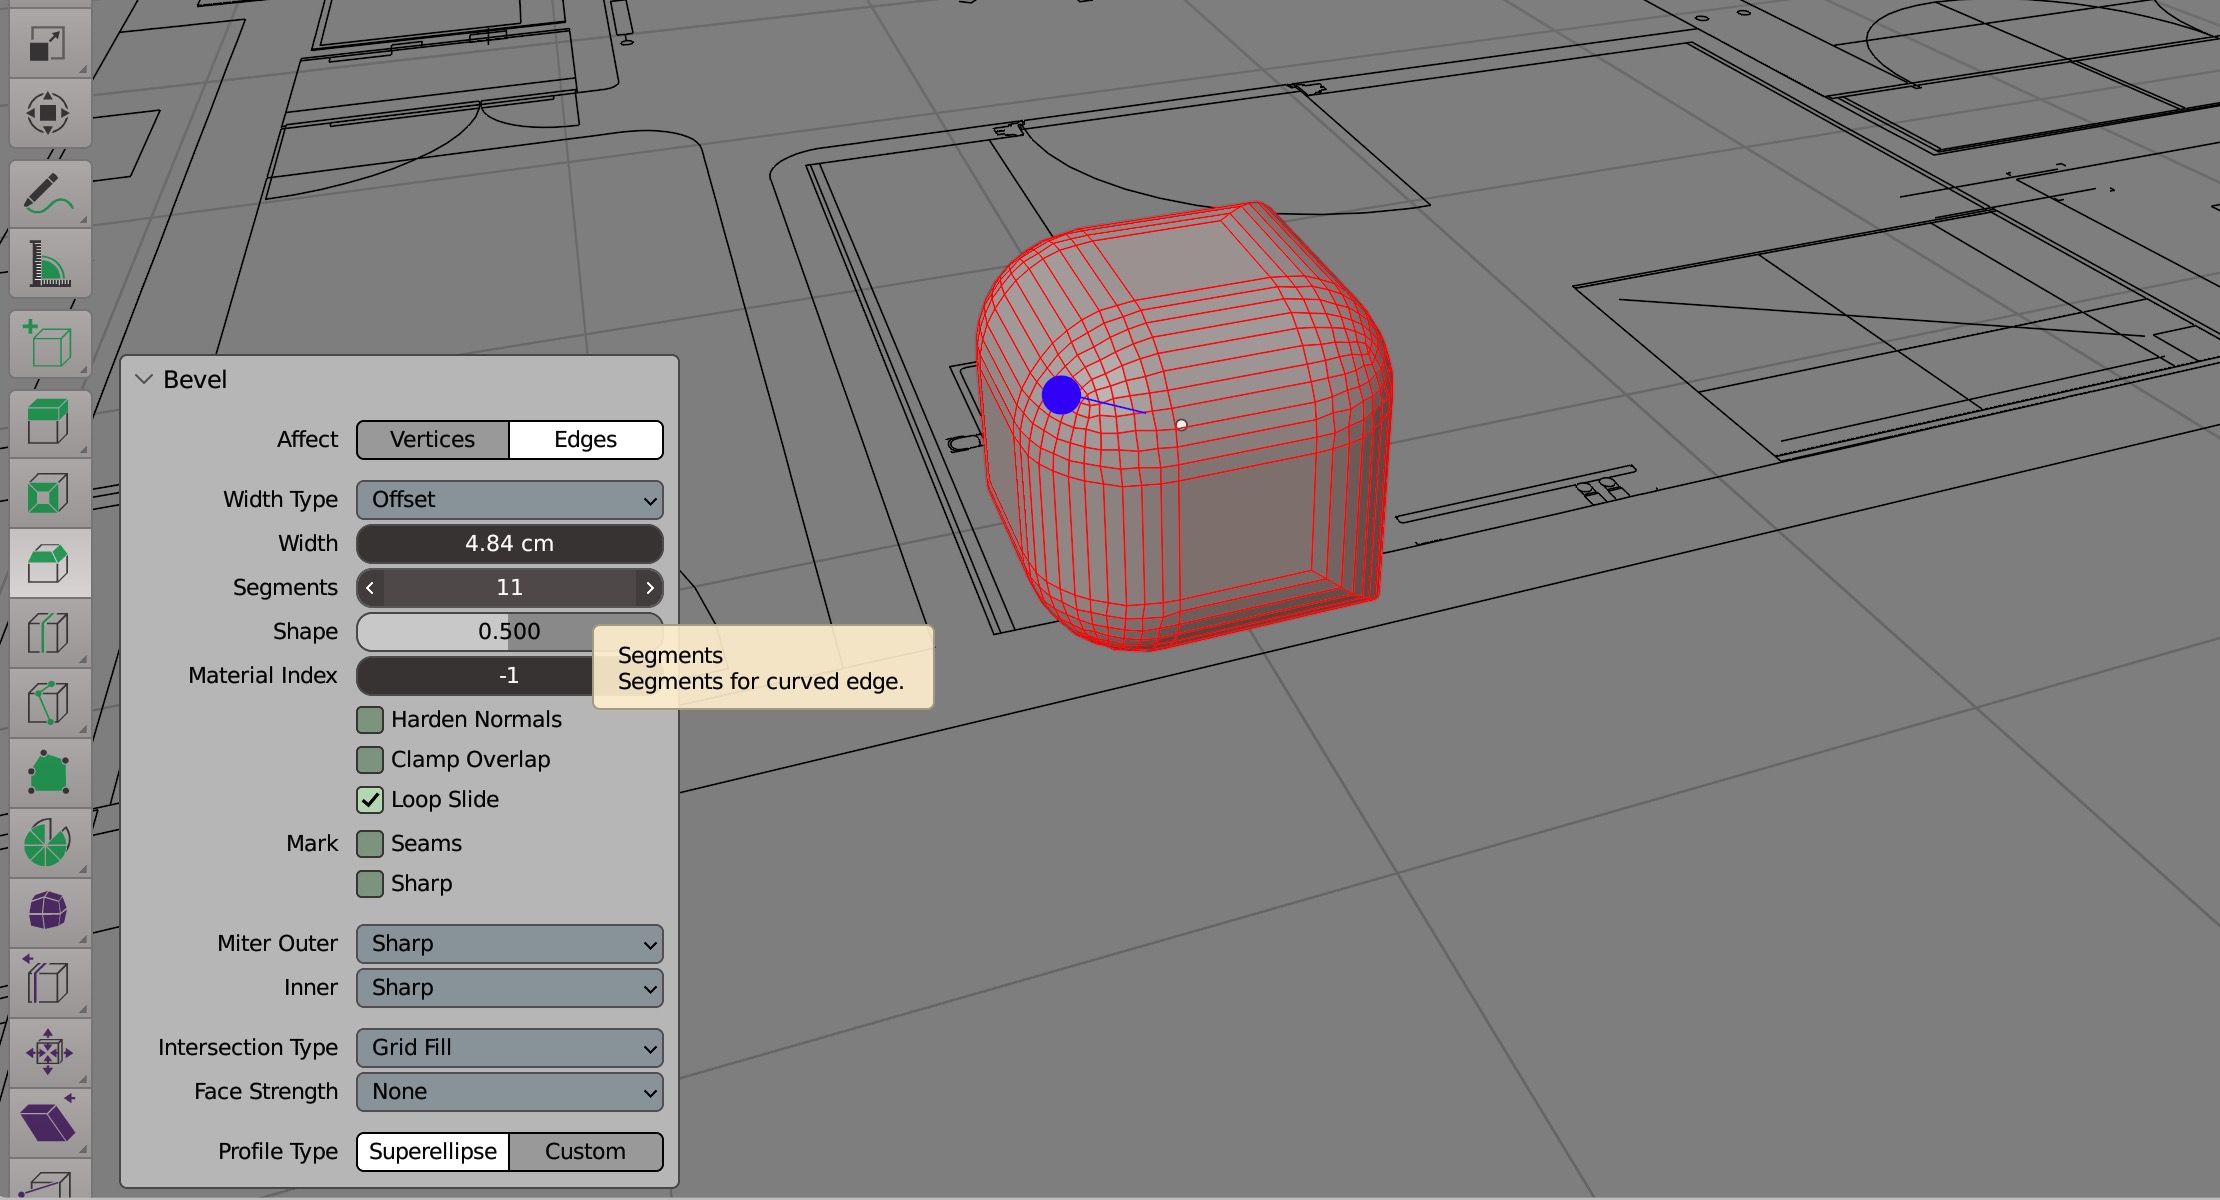Open the Intersection Type dropdown
The height and width of the screenshot is (1200, 2220).
click(x=509, y=1048)
